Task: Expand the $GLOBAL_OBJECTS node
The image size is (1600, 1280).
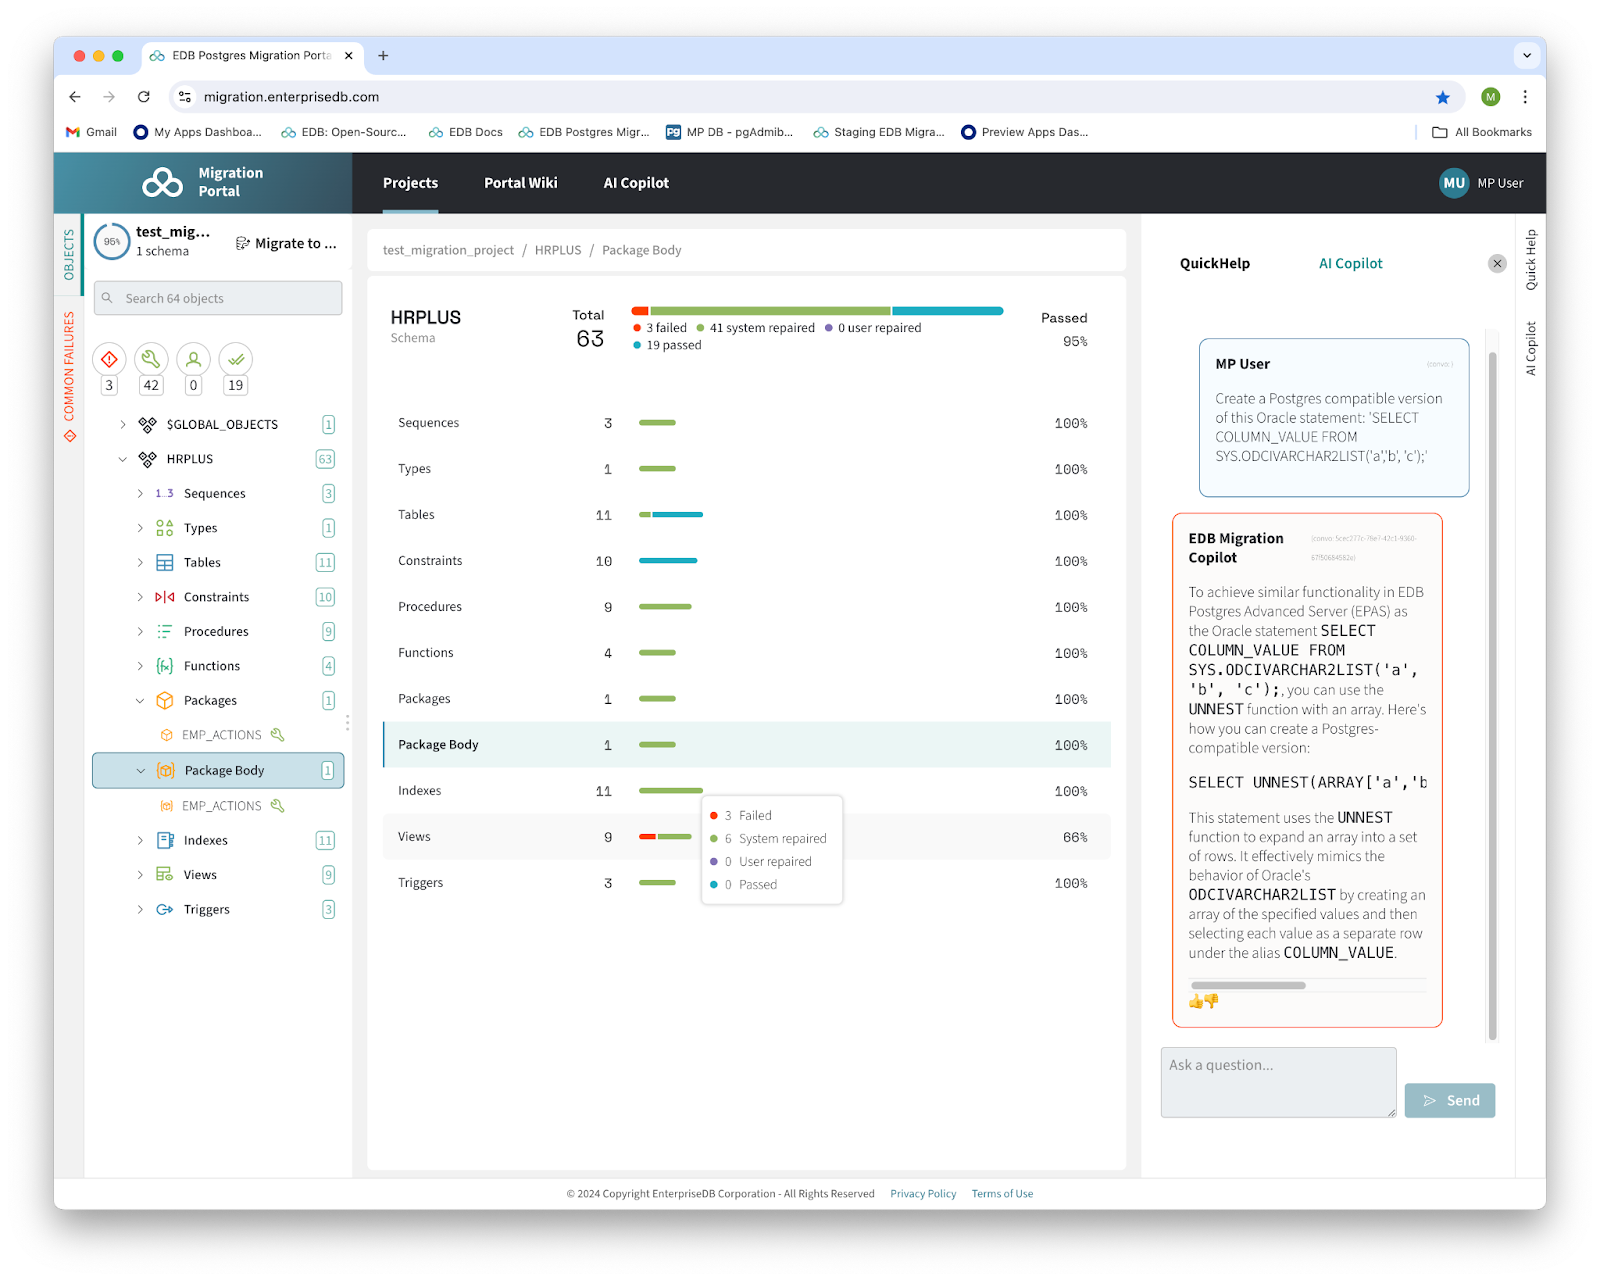Action: coord(123,425)
